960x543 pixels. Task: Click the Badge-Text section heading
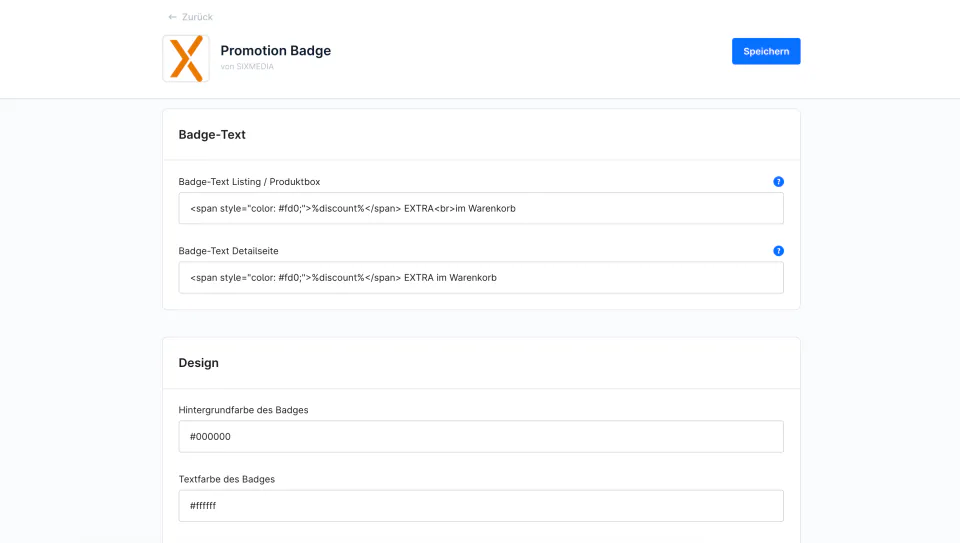pyautogui.click(x=212, y=135)
